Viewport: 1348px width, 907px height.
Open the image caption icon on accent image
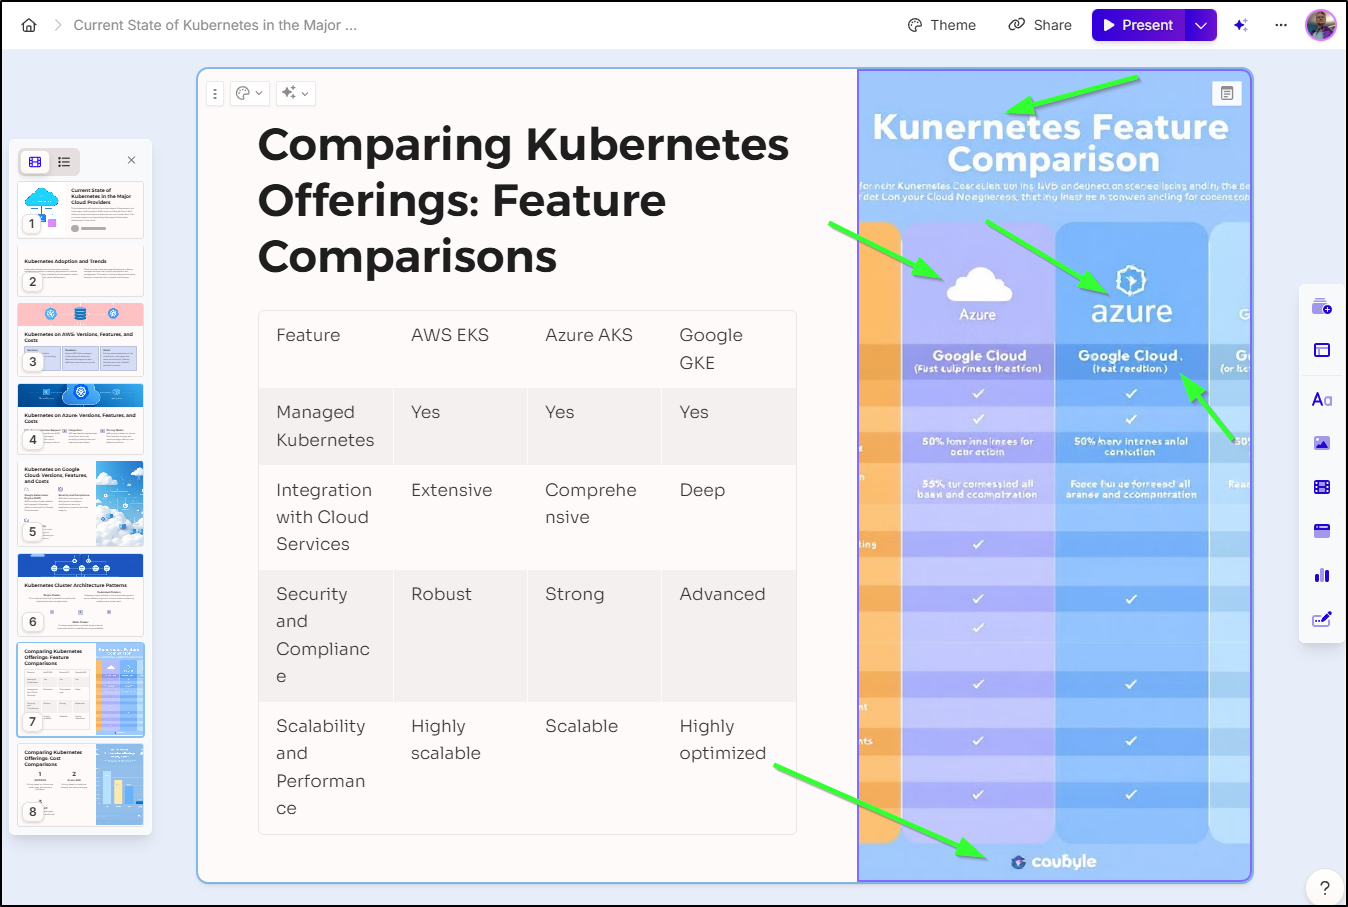coord(1227,93)
